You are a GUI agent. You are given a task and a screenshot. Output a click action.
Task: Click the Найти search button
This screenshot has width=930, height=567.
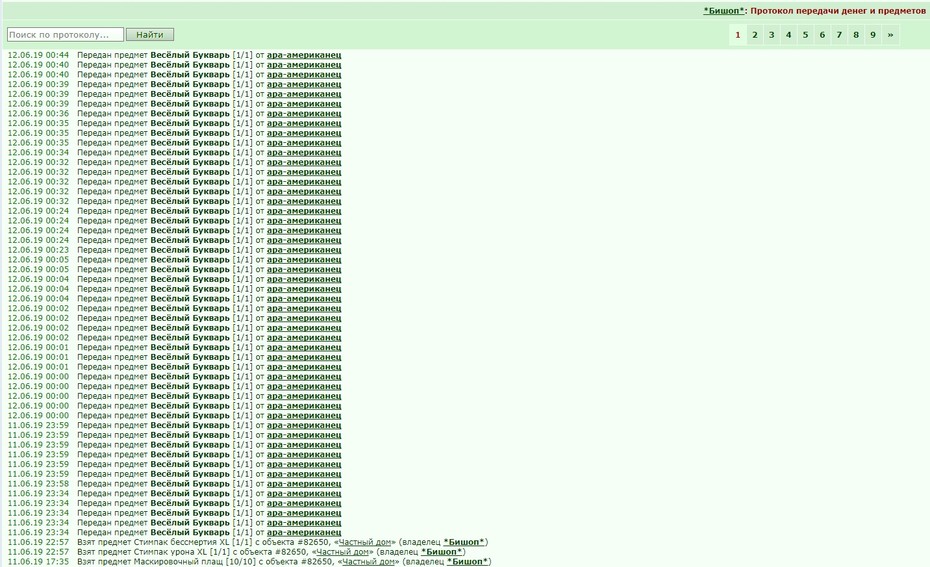point(150,34)
